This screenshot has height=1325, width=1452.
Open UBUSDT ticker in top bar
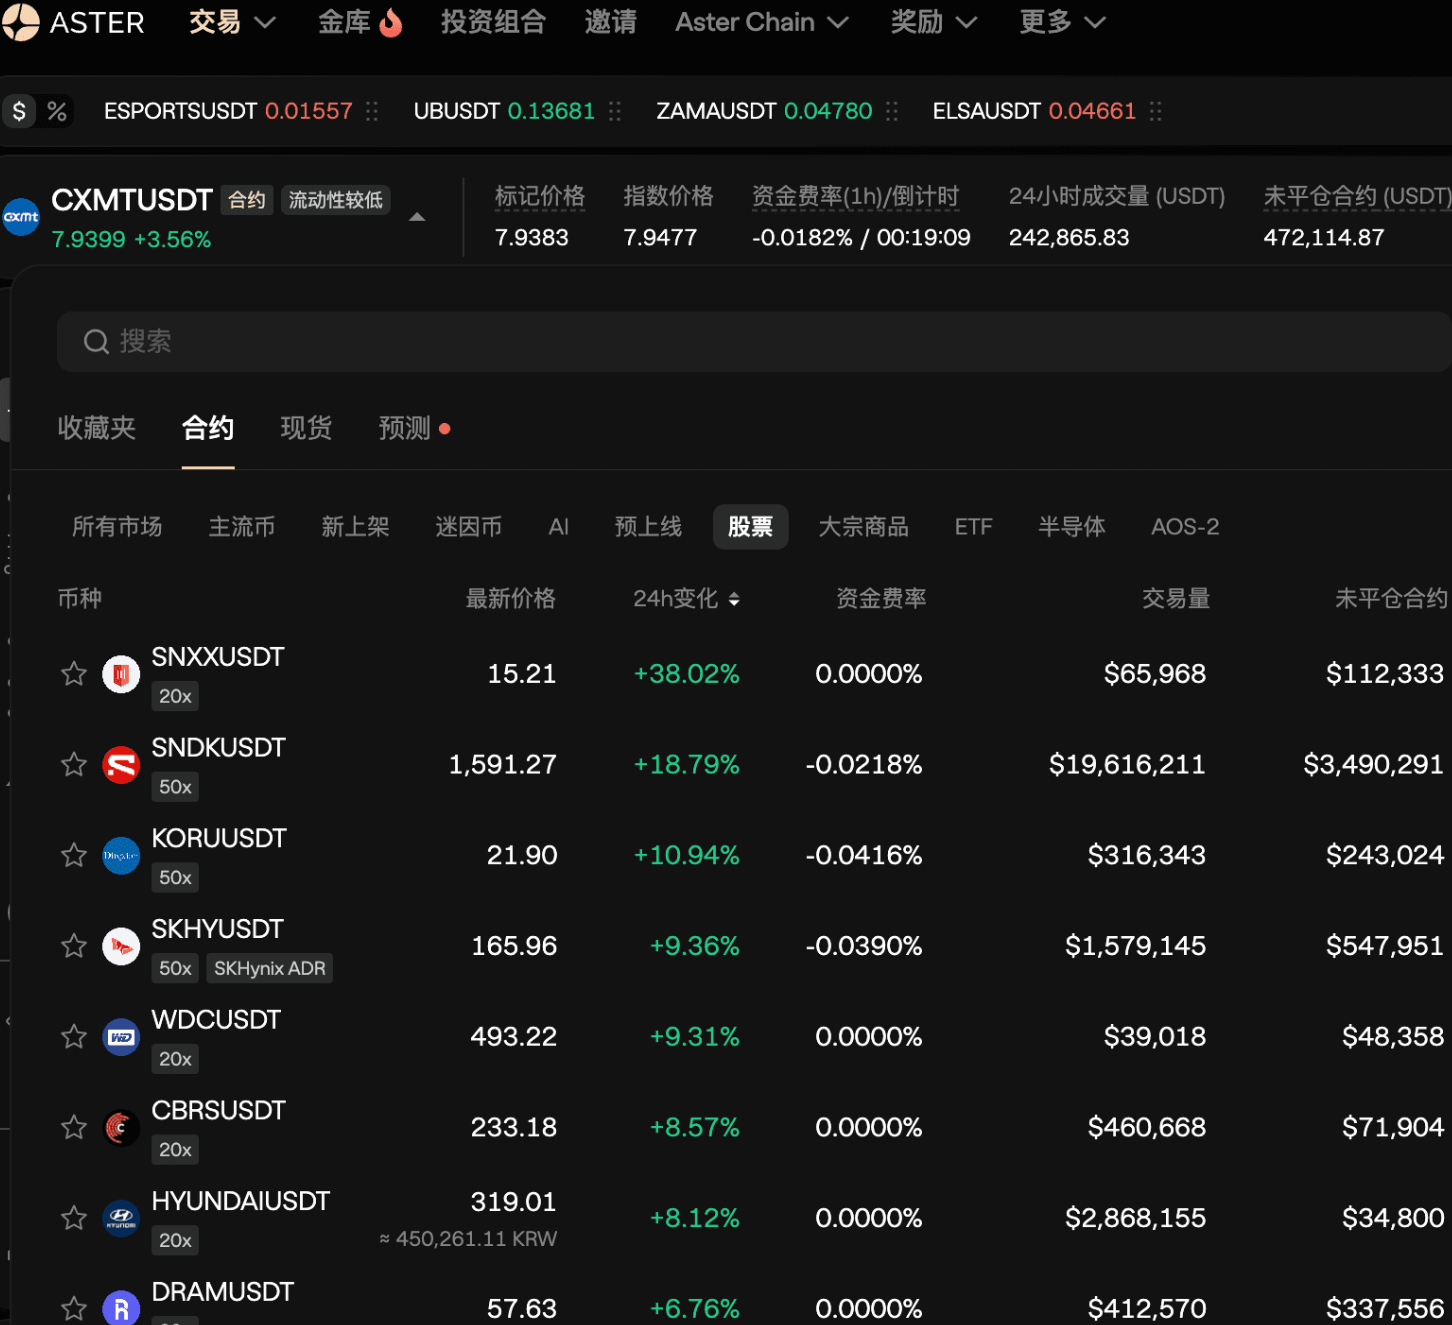(x=504, y=111)
